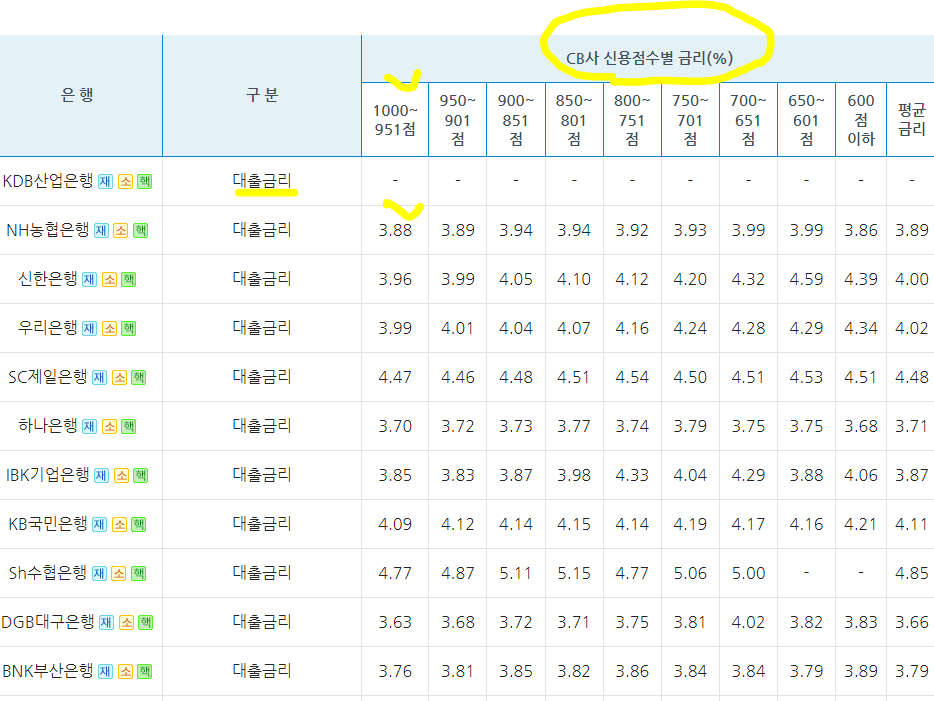Click 우리은행's blue 재 badge
The height and width of the screenshot is (701, 934).
coord(89,328)
